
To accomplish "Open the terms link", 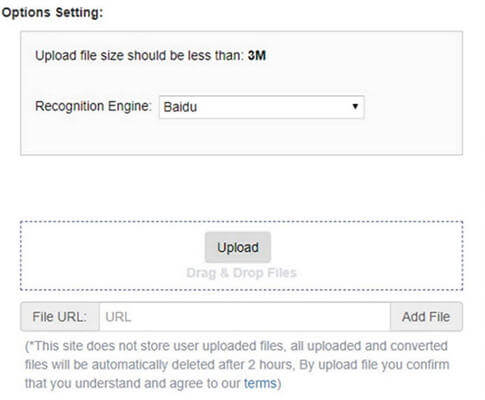I will [x=260, y=383].
